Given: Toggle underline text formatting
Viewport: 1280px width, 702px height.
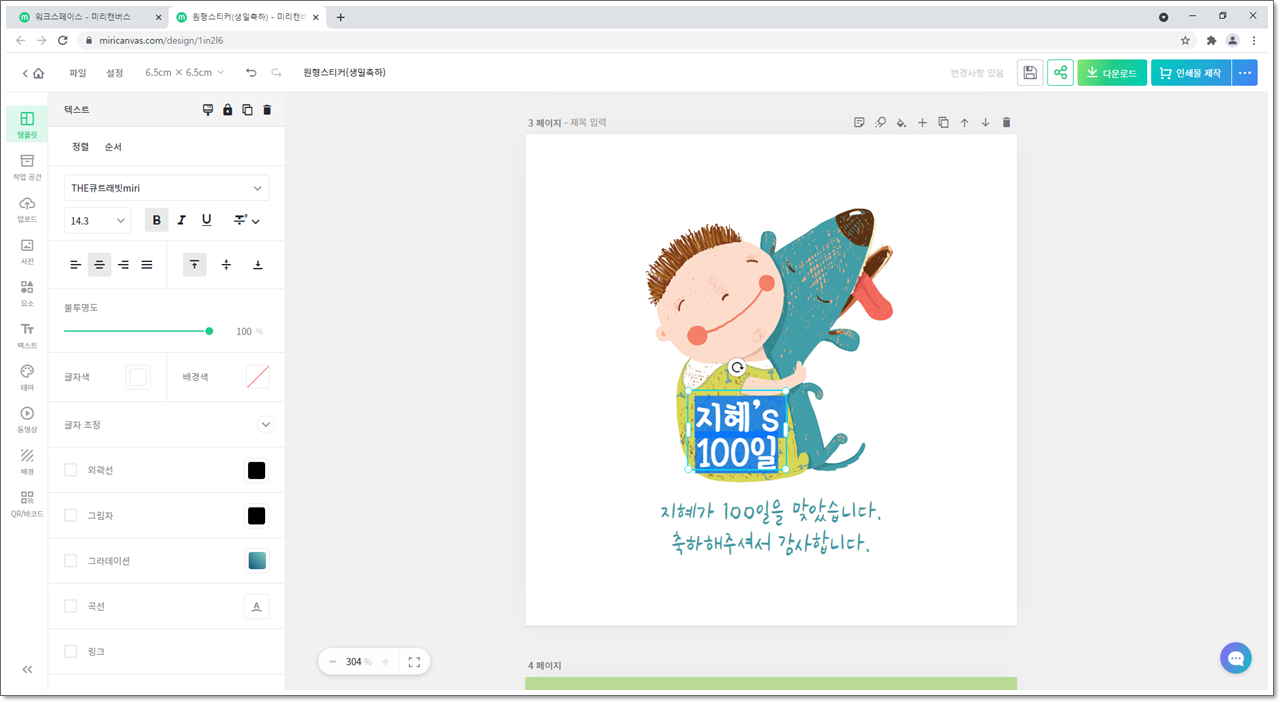Looking at the screenshot, I should 207,220.
